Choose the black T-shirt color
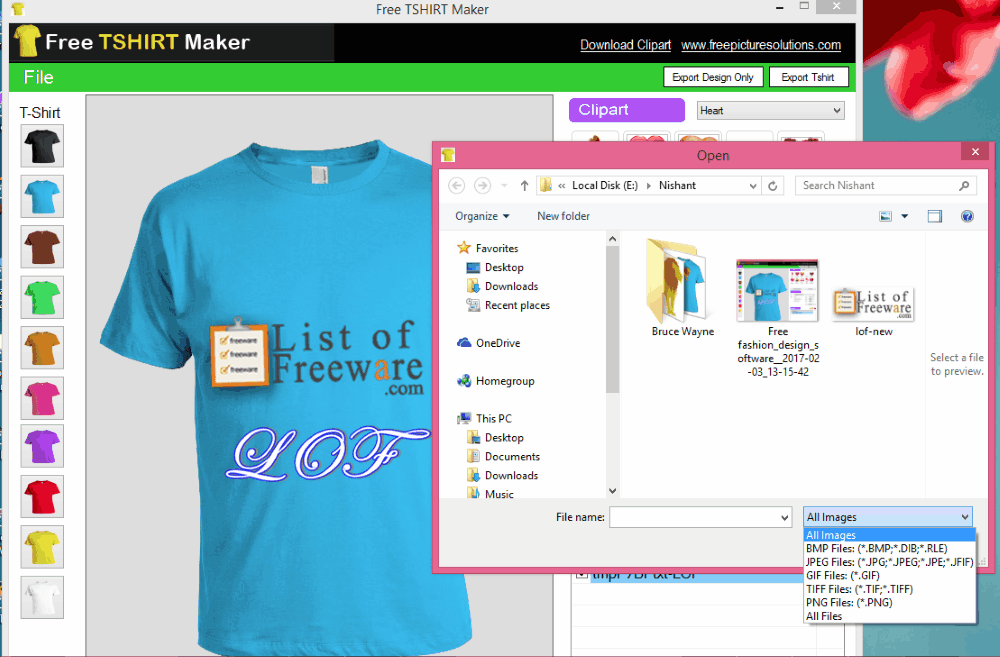 [x=42, y=146]
